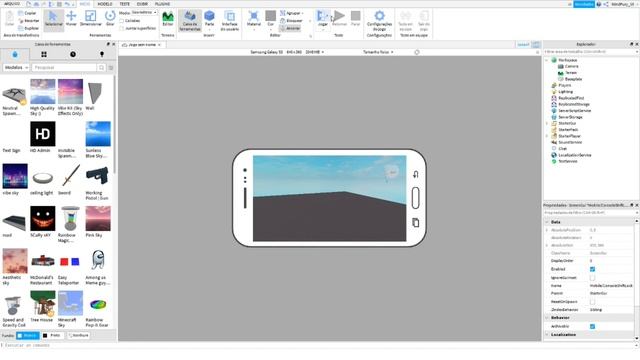This screenshot has width=640, height=360.
Task: Choose the Dimensionar scale tool
Action: (90, 19)
